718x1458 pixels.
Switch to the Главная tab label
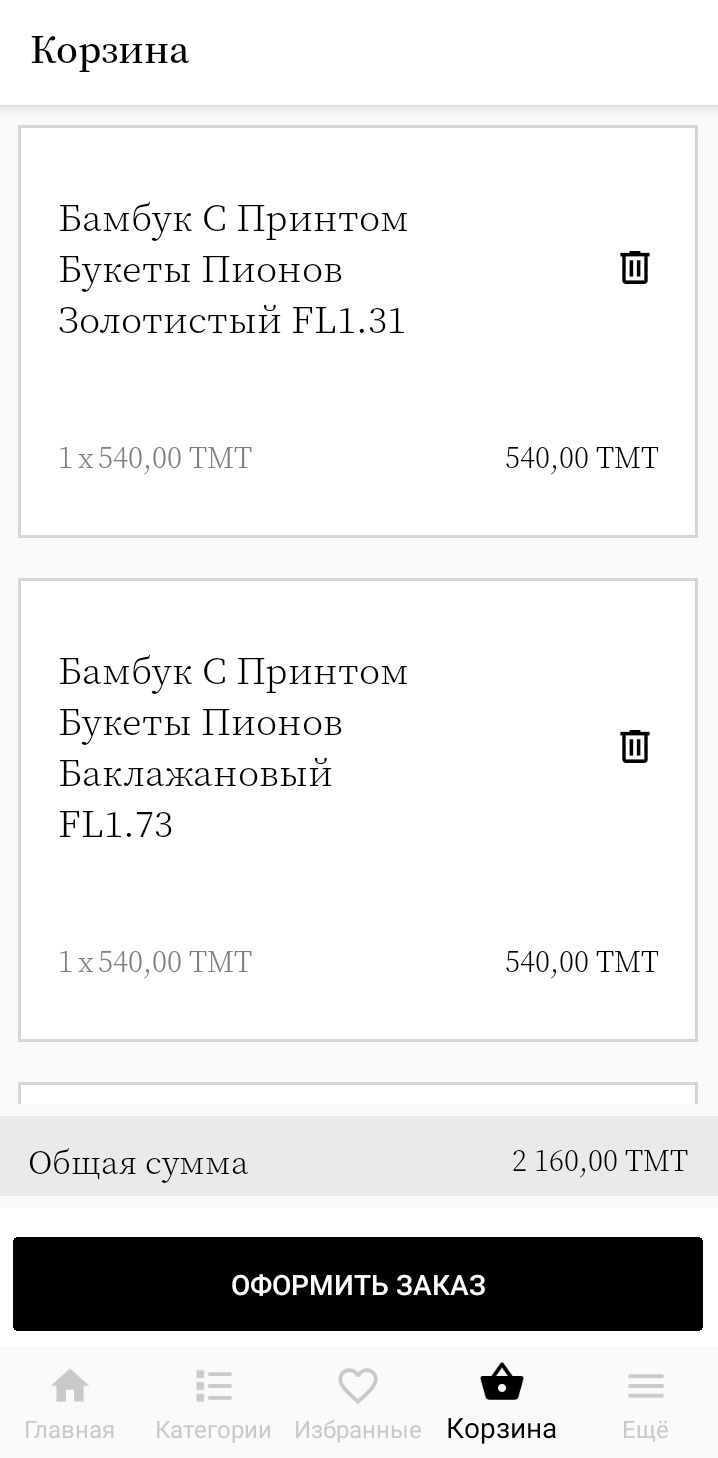[70, 1430]
